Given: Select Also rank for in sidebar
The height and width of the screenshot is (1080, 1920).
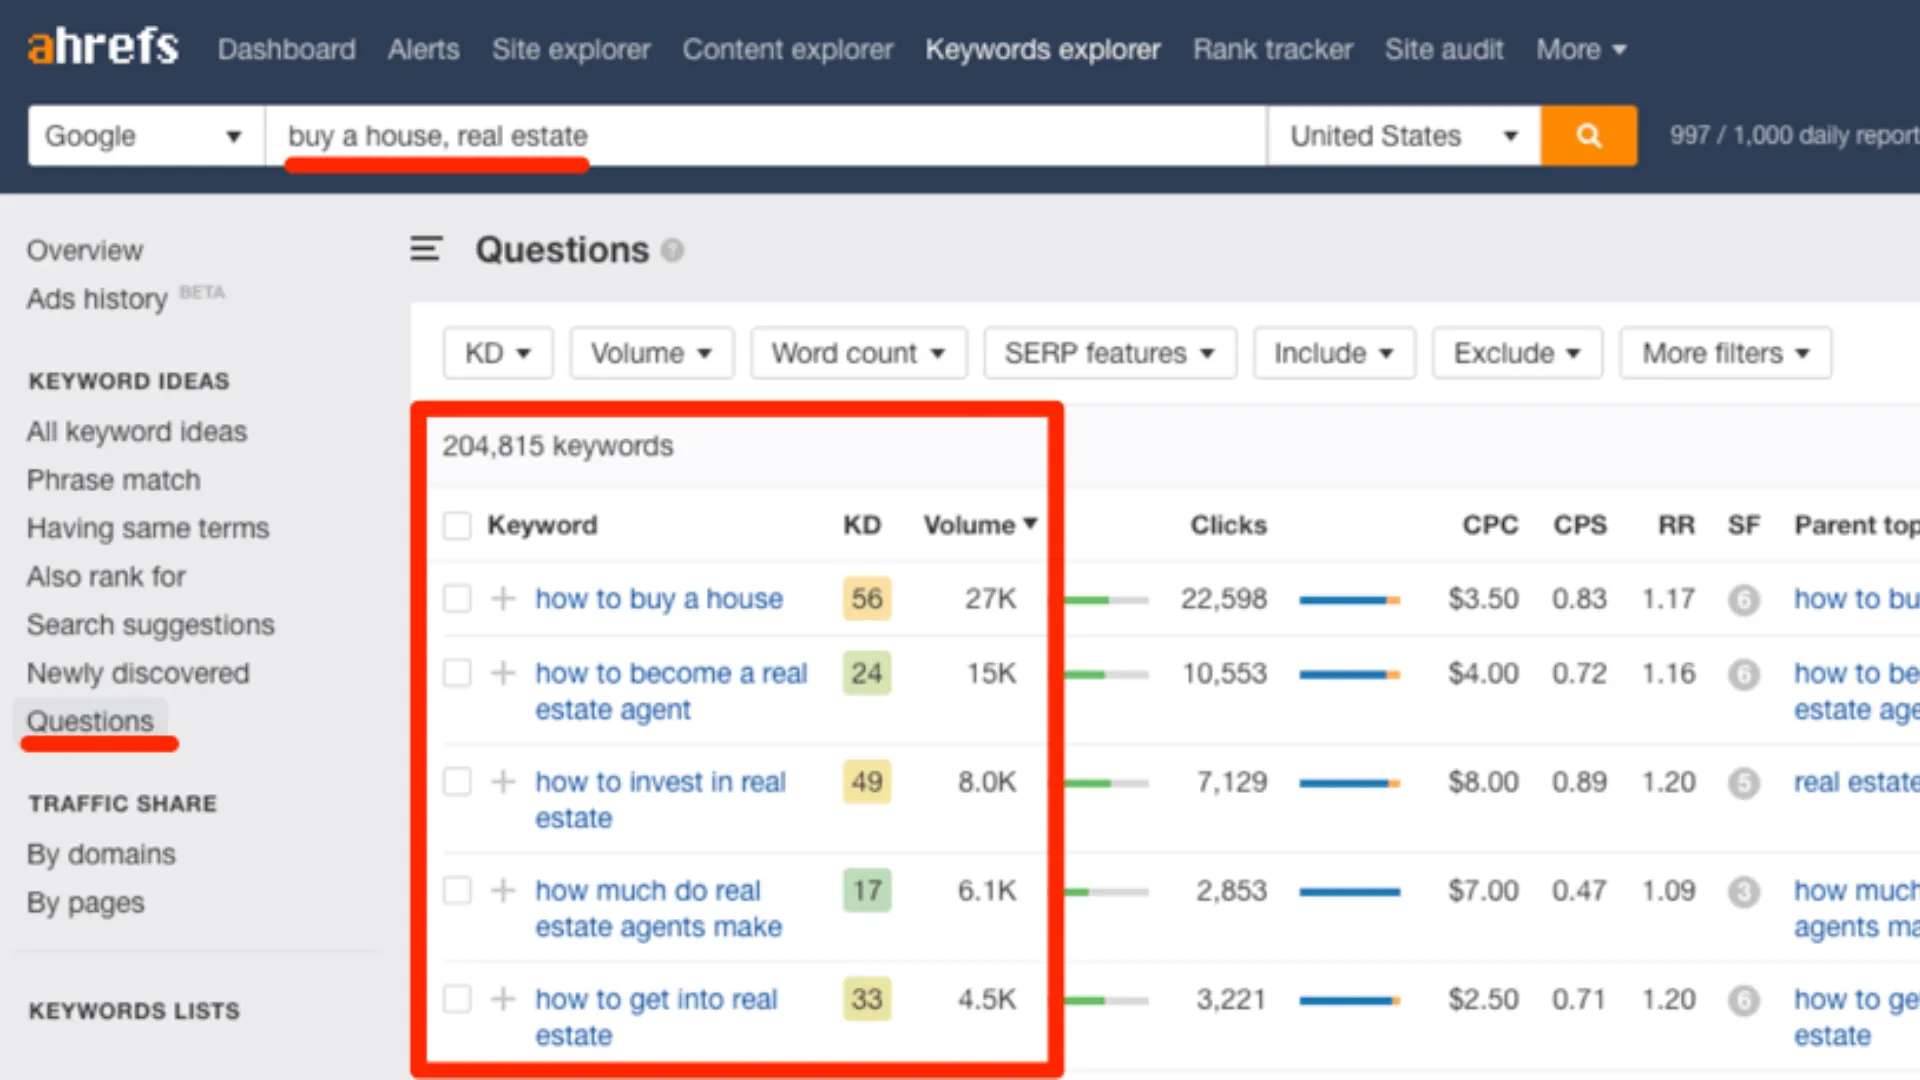Looking at the screenshot, I should (x=106, y=576).
